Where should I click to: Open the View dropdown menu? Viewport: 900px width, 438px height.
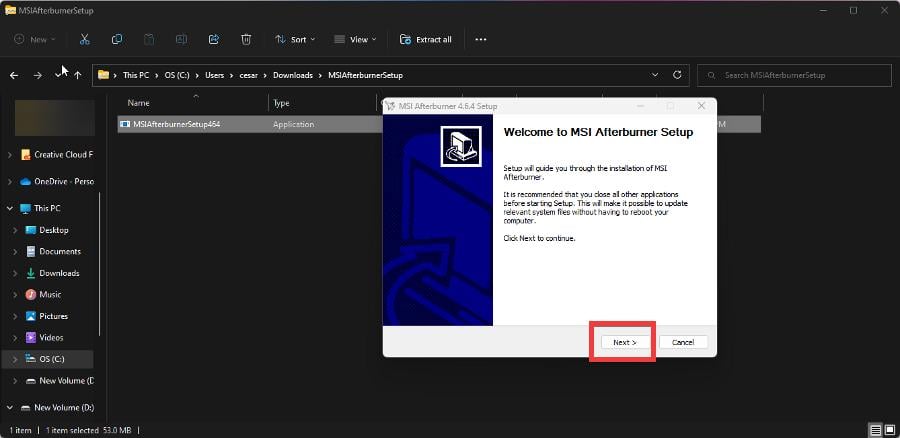(355, 40)
